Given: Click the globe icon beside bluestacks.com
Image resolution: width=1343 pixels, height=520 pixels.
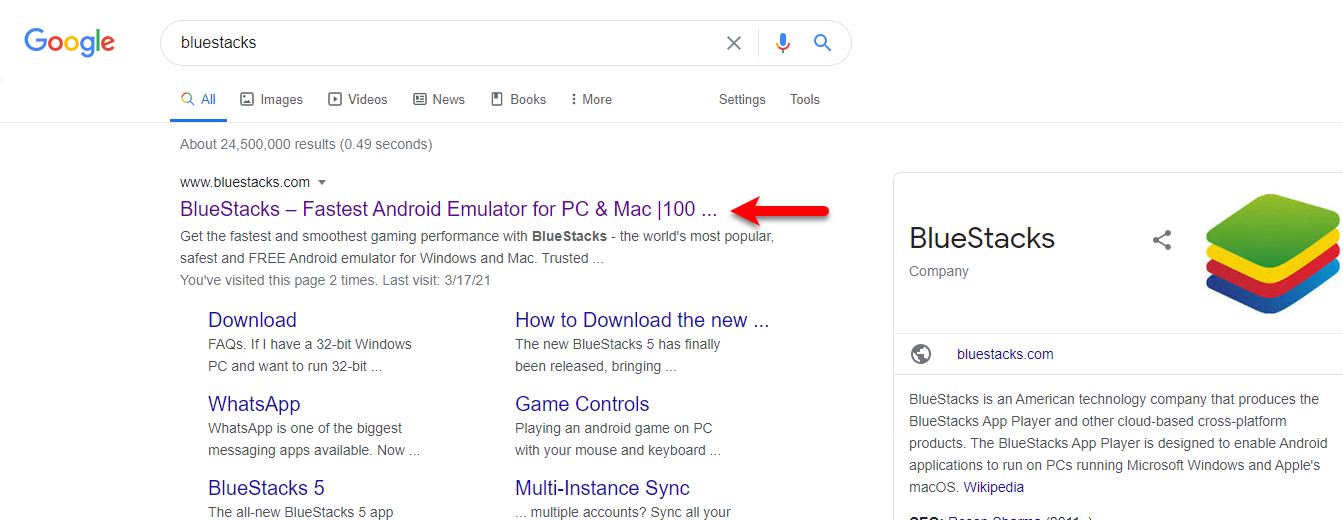Looking at the screenshot, I should pos(921,354).
